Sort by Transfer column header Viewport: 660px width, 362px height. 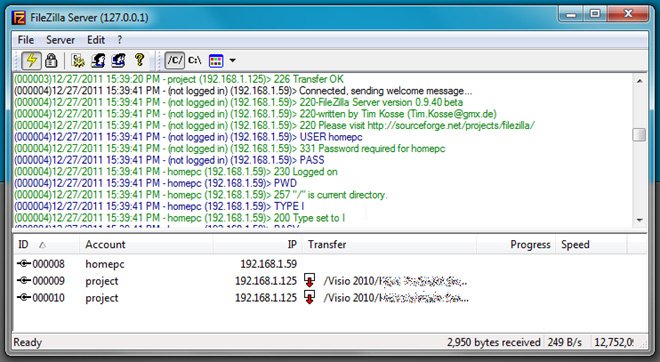click(389, 245)
